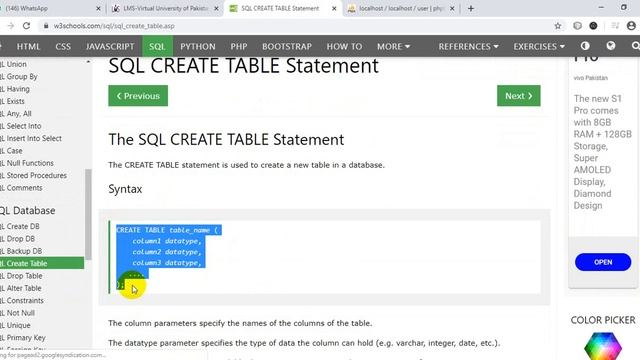Screen dimensions: 640x360
Task: Open SQL Insert Into Select in sidebar
Action: click(x=41, y=138)
